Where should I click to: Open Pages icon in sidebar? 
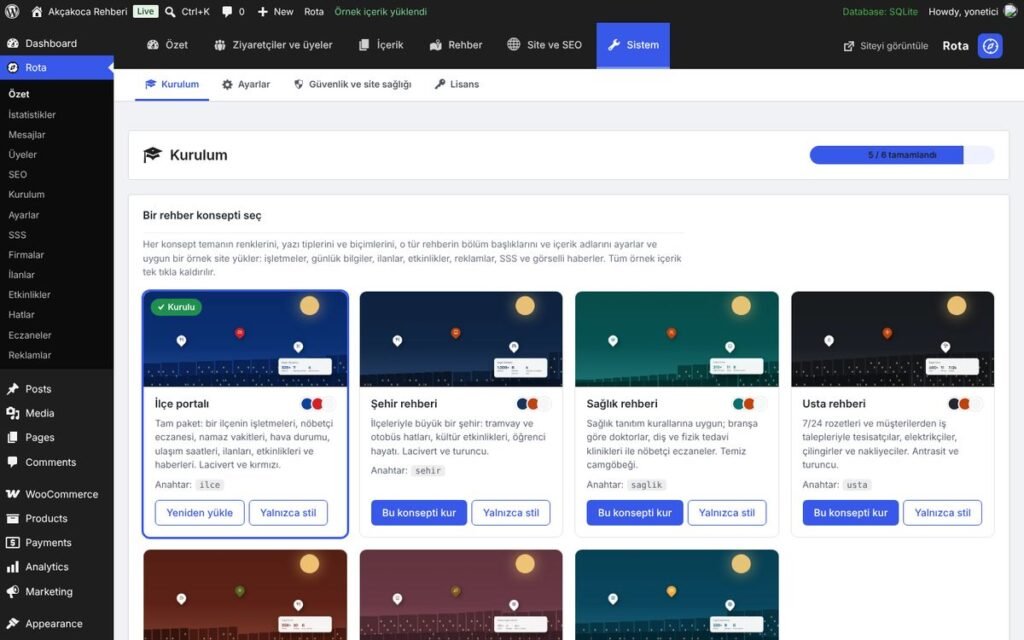[13, 437]
